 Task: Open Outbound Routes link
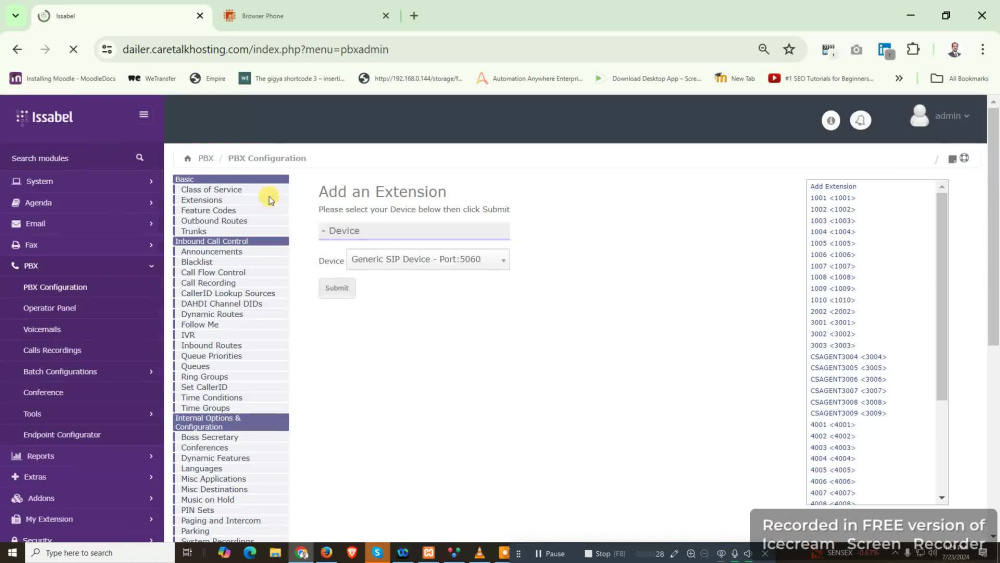coord(214,221)
